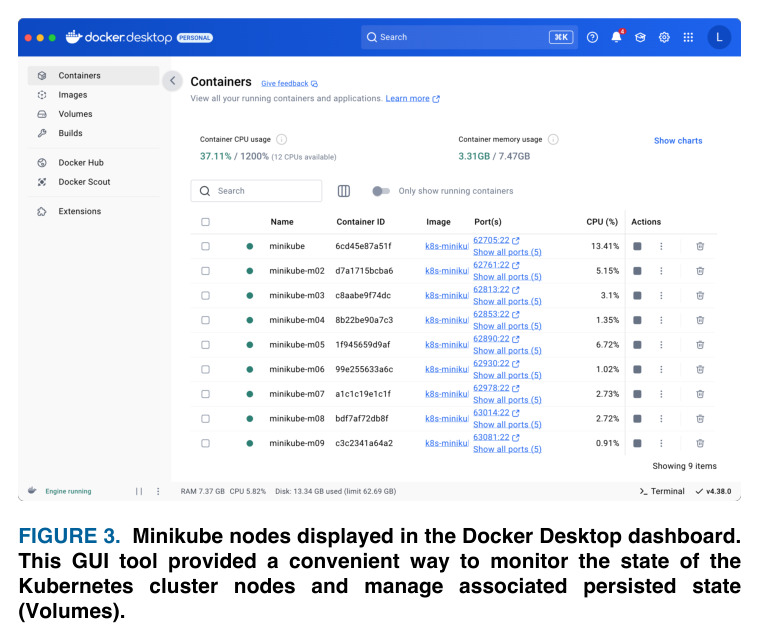Select all containers header checkbox

click(x=205, y=222)
